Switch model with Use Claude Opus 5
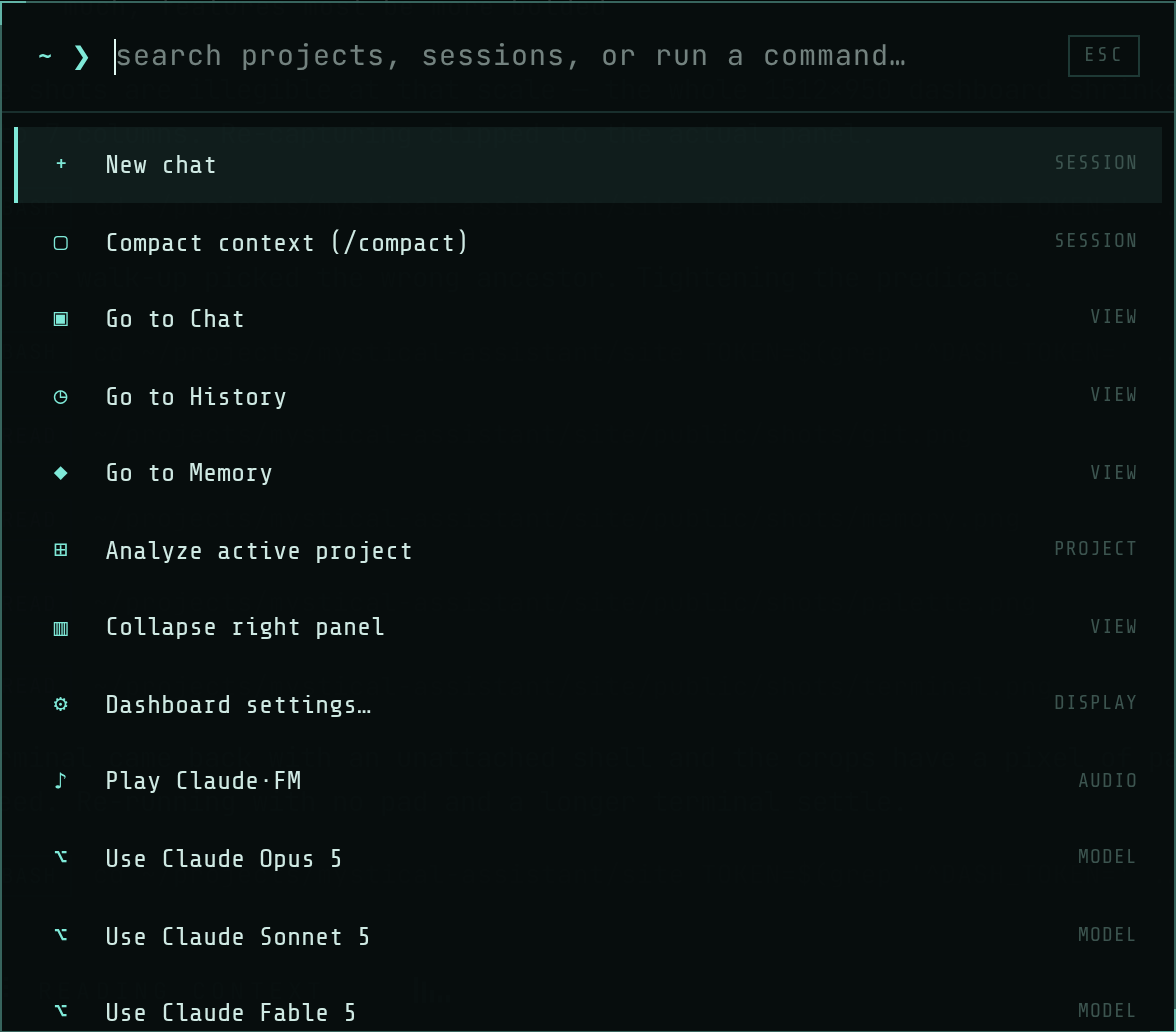This screenshot has height=1032, width=1176. click(588, 858)
